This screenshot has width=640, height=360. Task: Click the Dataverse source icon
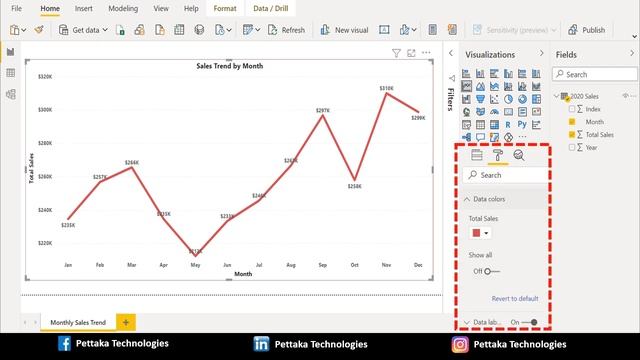click(x=199, y=30)
